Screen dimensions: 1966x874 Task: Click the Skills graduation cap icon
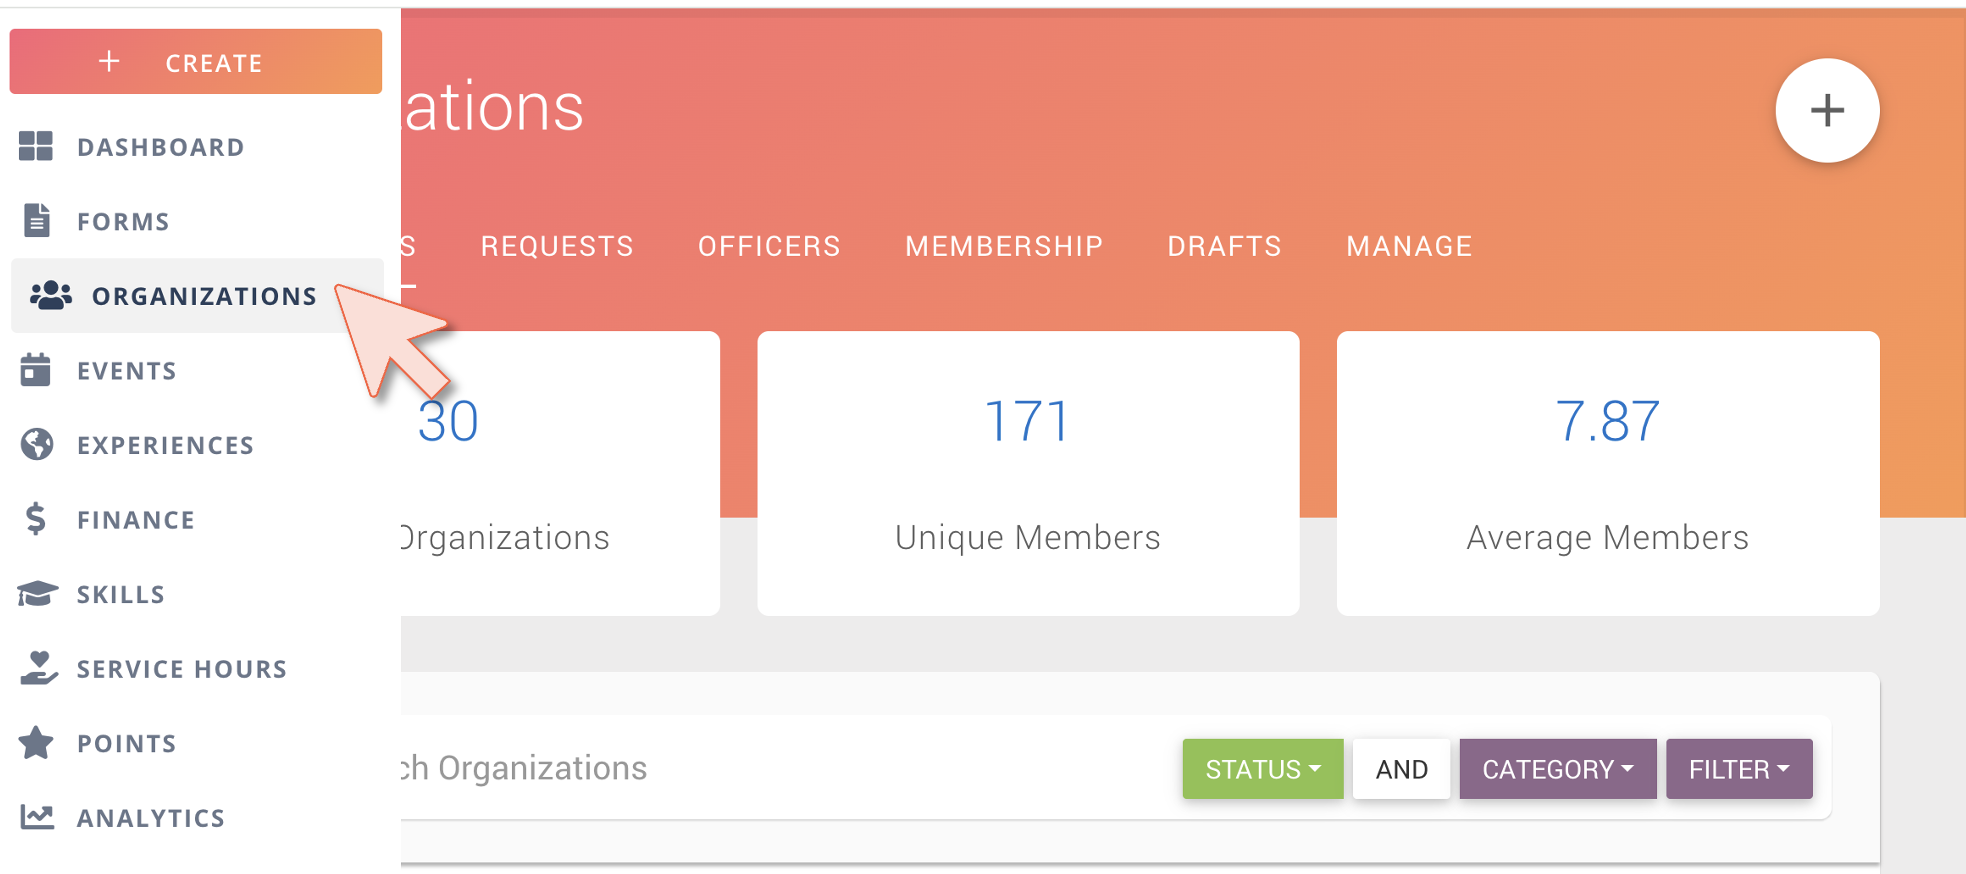click(x=37, y=593)
